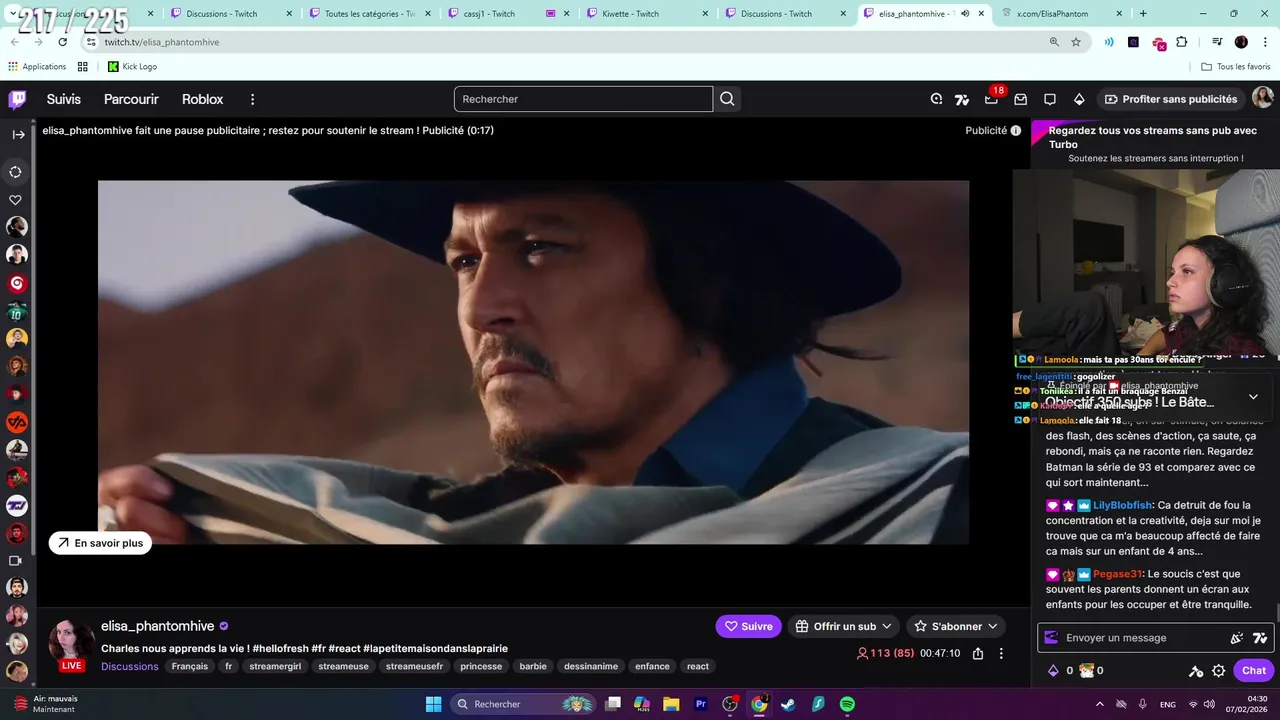The height and width of the screenshot is (720, 1280).
Task: Switch to the Toutes les catégories tab
Action: [x=368, y=14]
